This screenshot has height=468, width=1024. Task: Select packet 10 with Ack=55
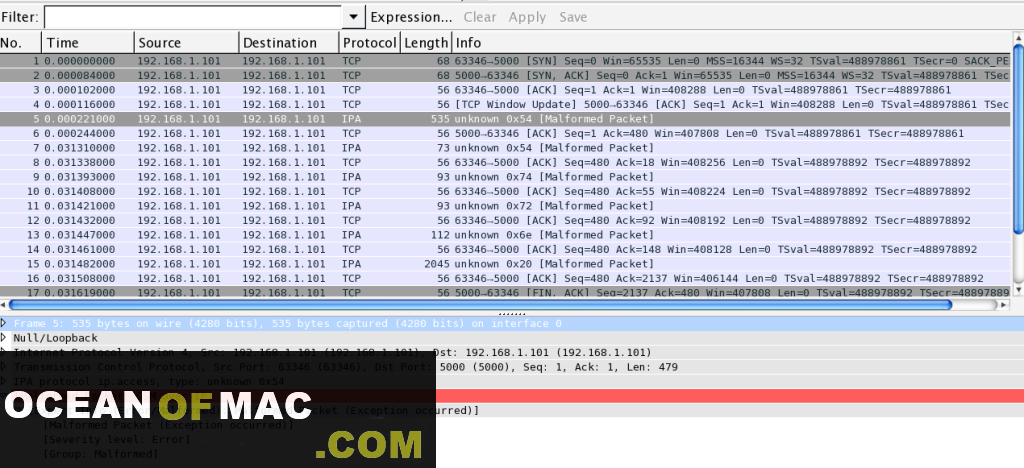point(505,191)
